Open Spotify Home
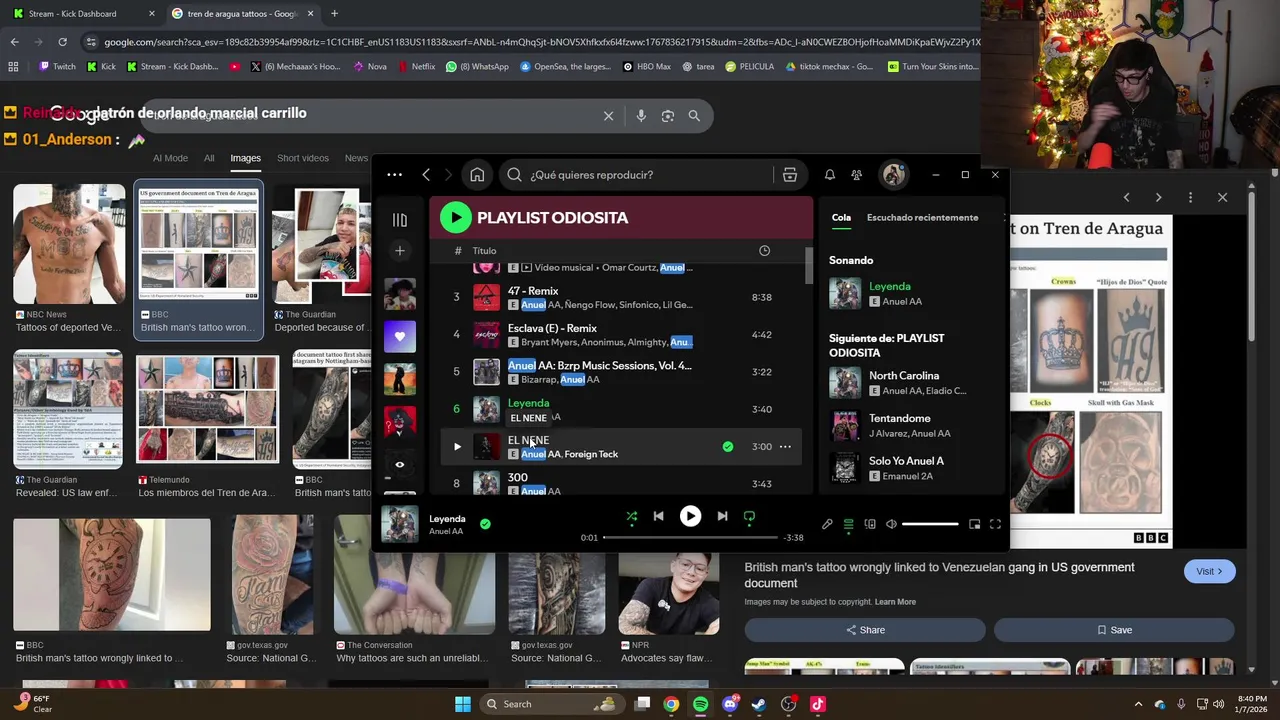The width and height of the screenshot is (1280, 720). pos(477,175)
